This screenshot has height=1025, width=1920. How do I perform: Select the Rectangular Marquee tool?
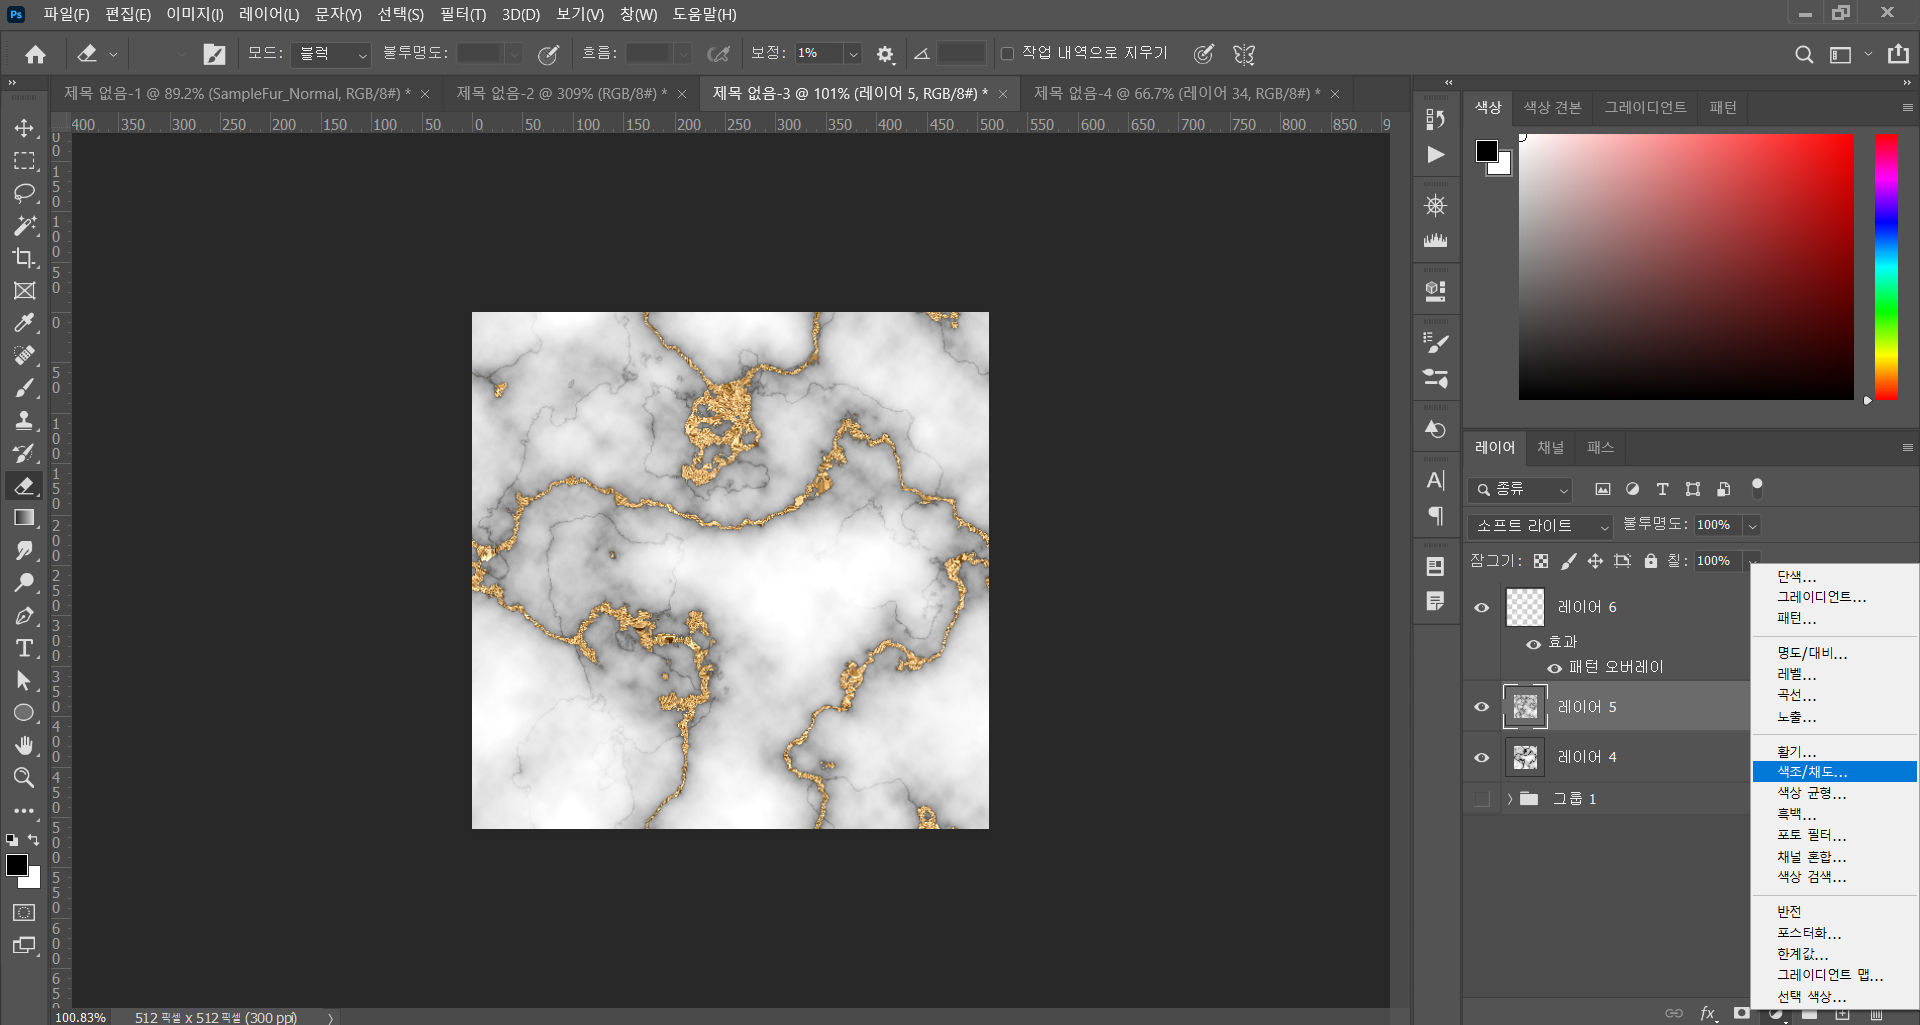(24, 161)
